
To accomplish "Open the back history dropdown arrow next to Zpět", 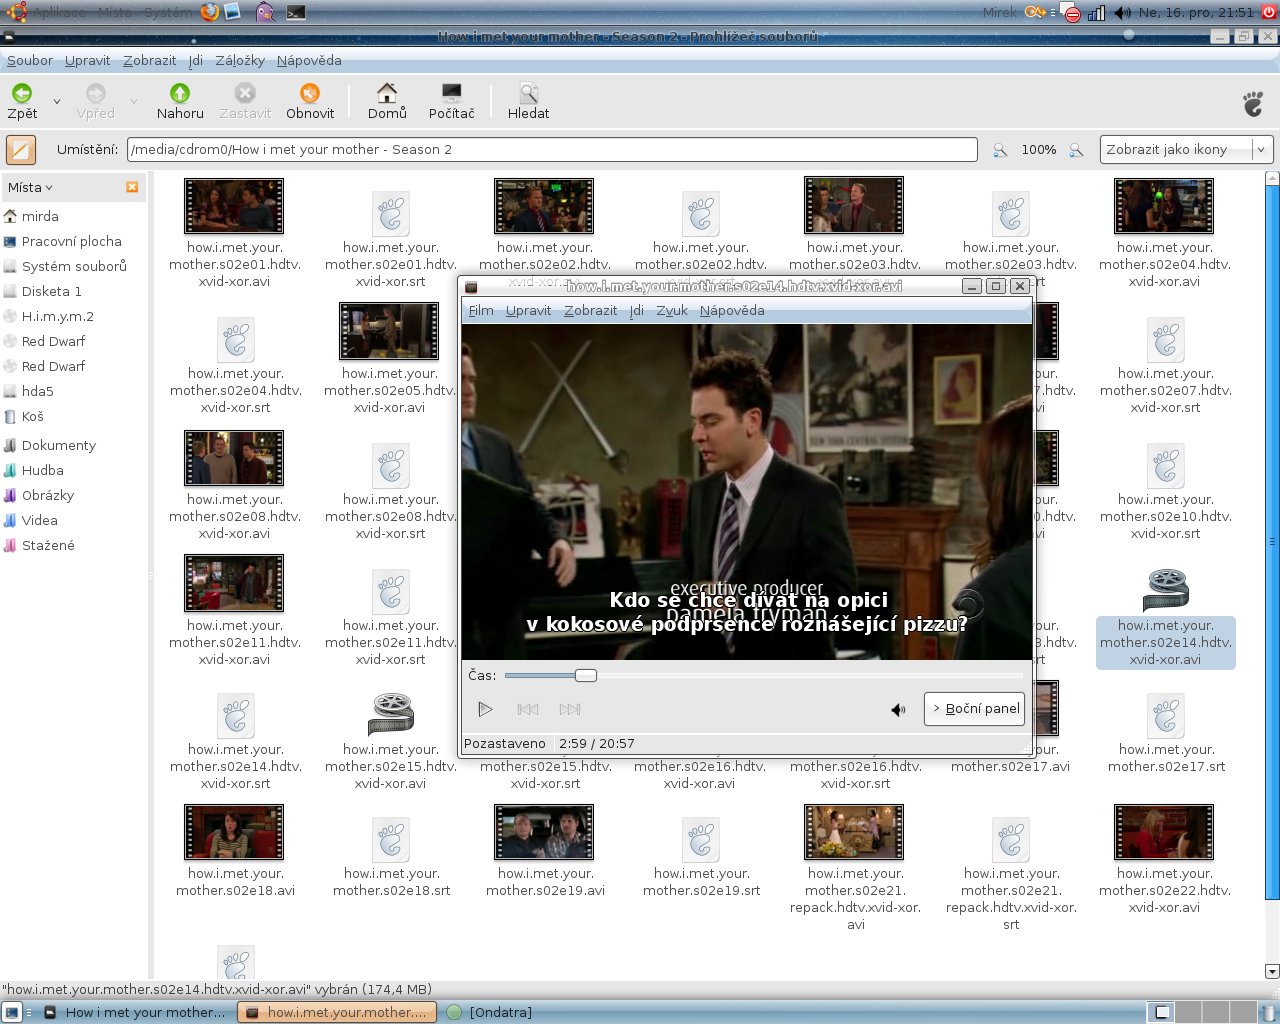I will tap(56, 102).
